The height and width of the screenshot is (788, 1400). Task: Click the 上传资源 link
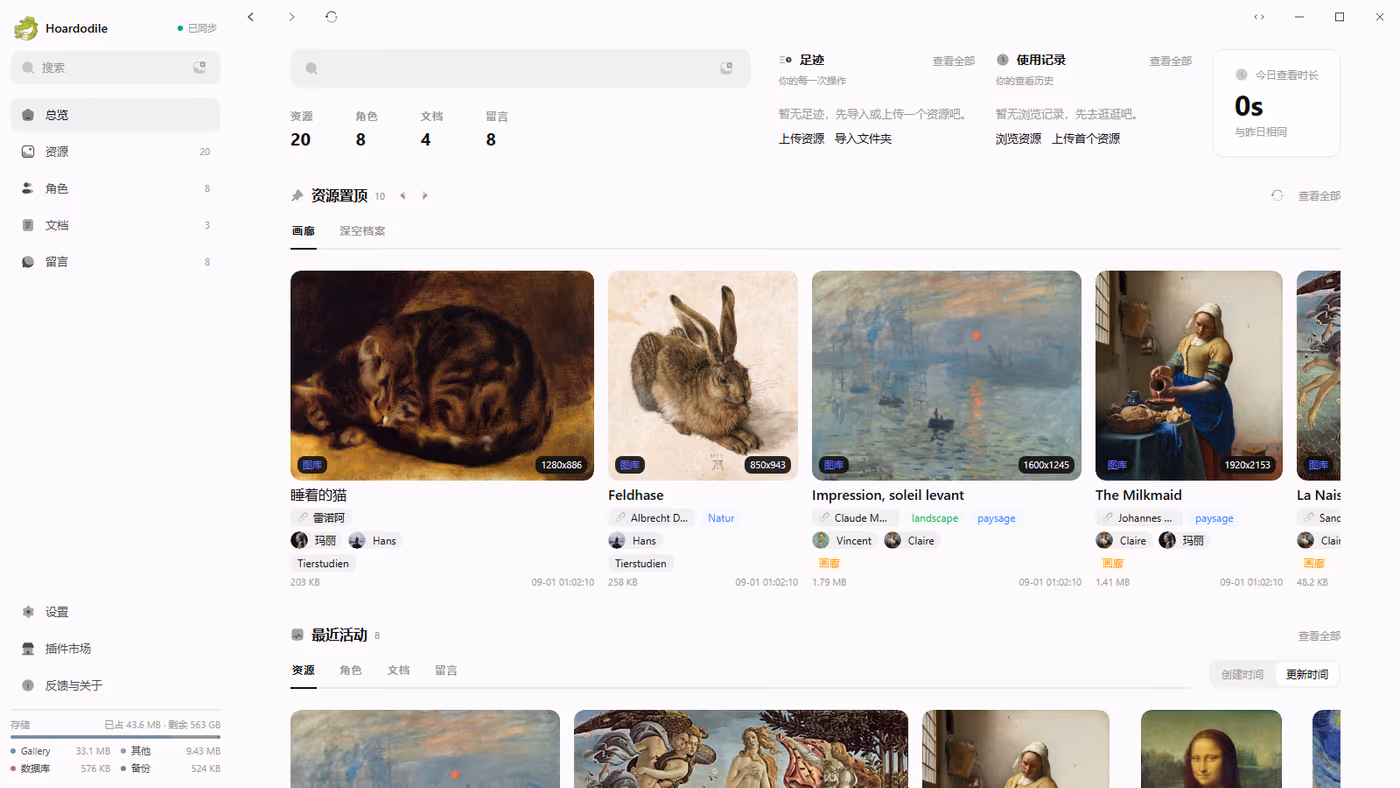(x=802, y=139)
